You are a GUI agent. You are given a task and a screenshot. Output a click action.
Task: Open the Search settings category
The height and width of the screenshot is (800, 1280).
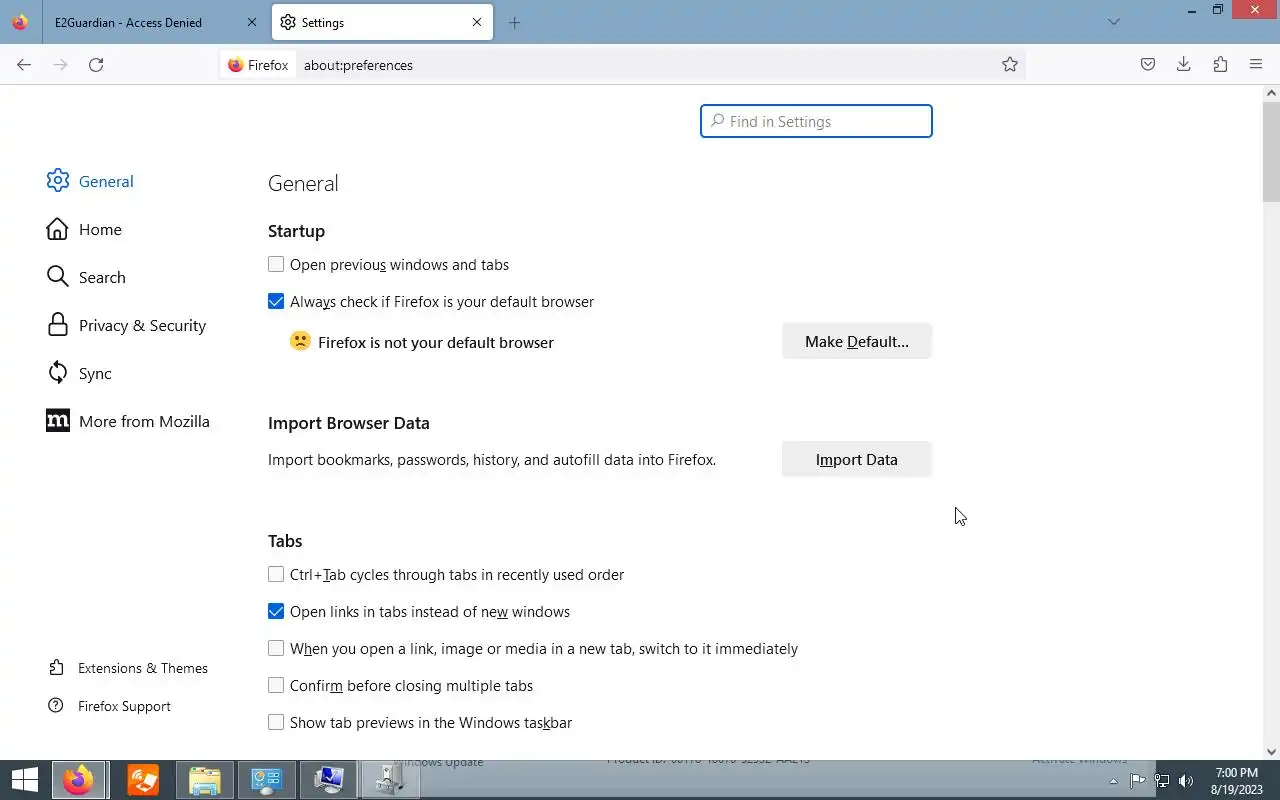click(x=102, y=277)
